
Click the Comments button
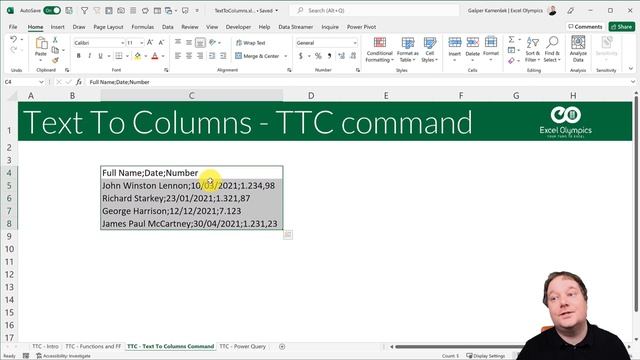pyautogui.click(x=585, y=27)
